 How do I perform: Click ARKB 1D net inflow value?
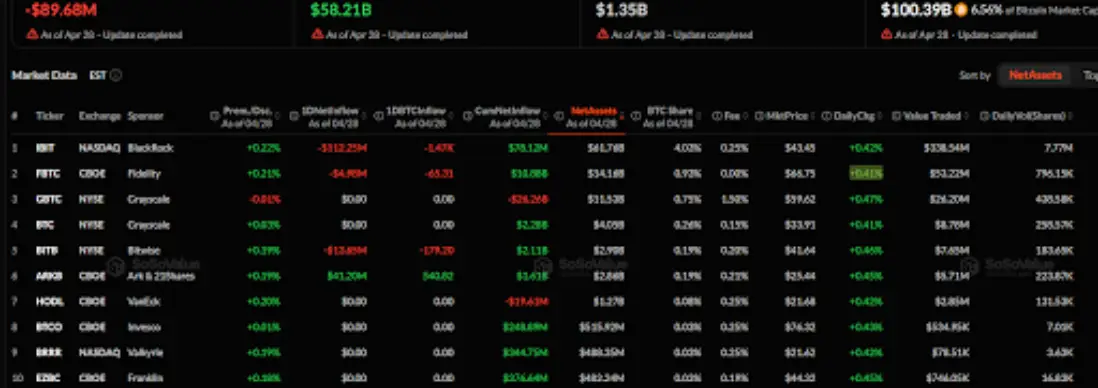tap(347, 276)
